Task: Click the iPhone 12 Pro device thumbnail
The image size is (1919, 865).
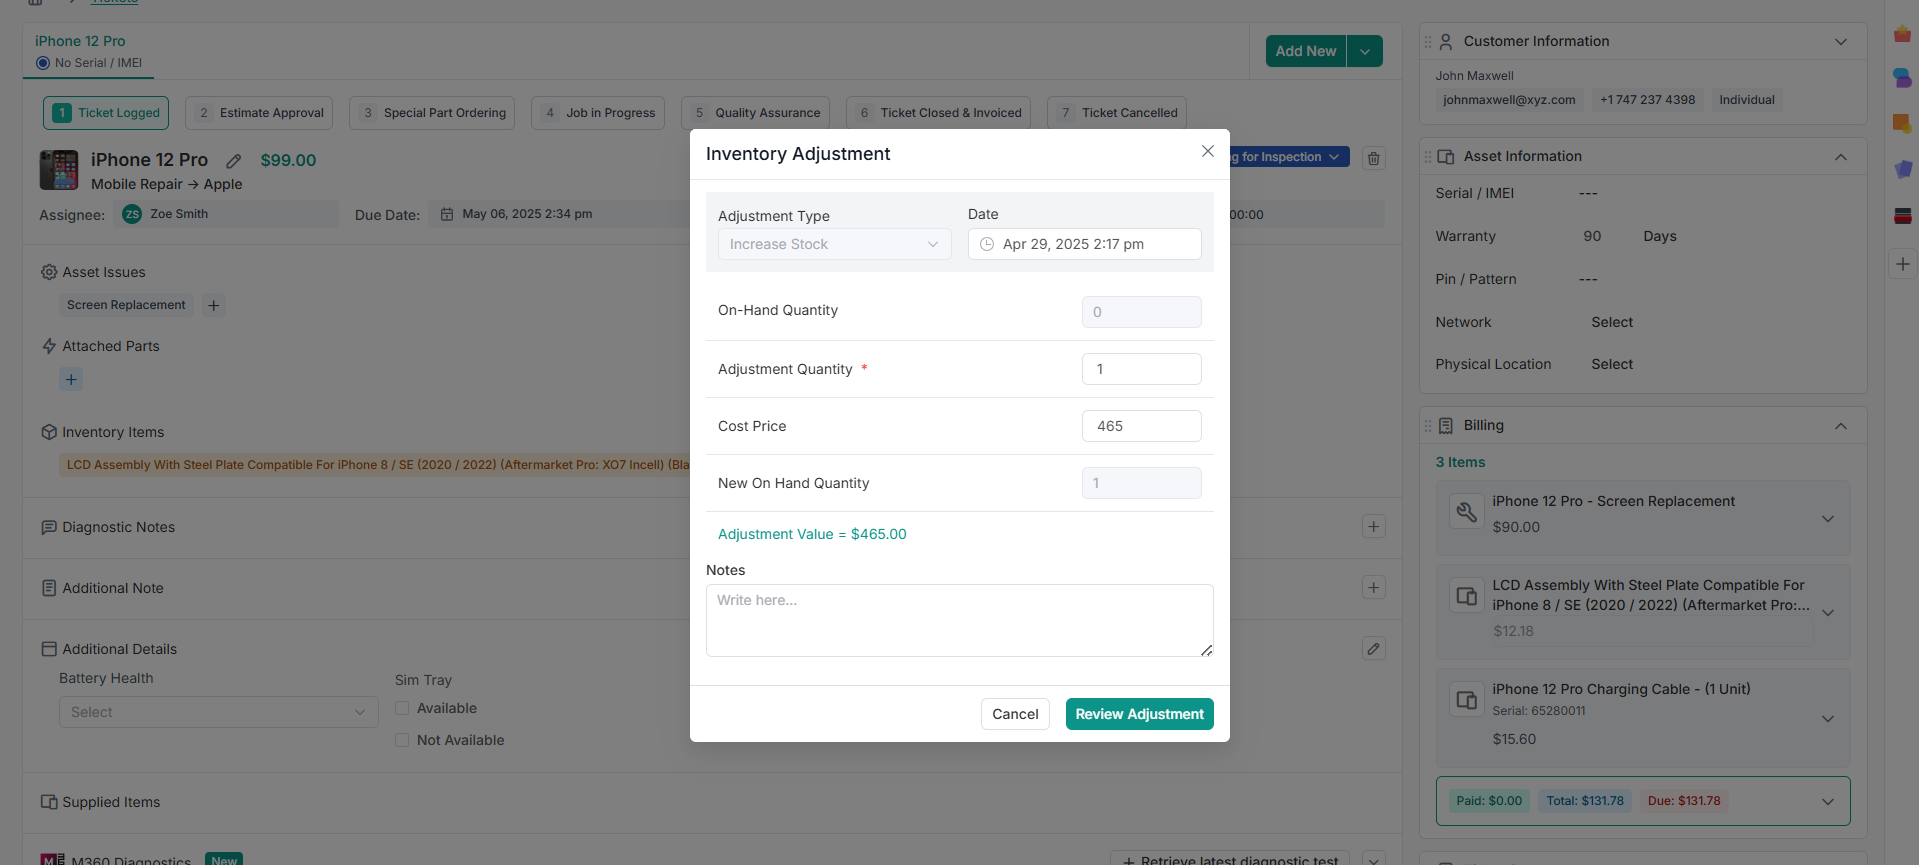Action: pos(59,170)
